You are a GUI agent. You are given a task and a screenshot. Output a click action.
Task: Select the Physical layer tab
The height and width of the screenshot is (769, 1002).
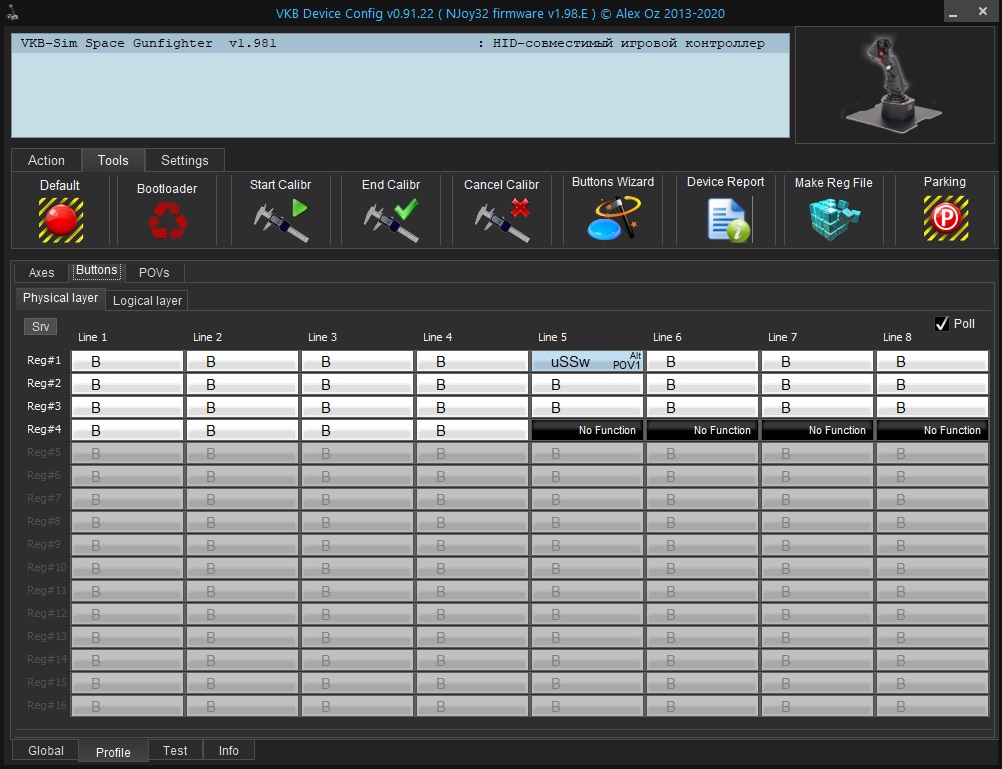[x=60, y=298]
